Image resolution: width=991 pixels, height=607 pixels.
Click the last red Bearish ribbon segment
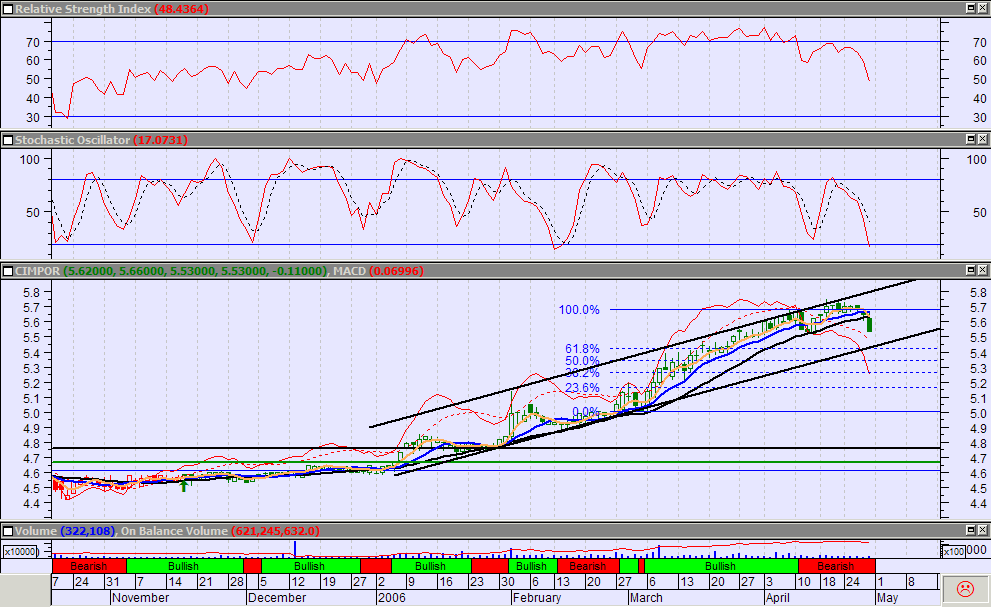[835, 566]
